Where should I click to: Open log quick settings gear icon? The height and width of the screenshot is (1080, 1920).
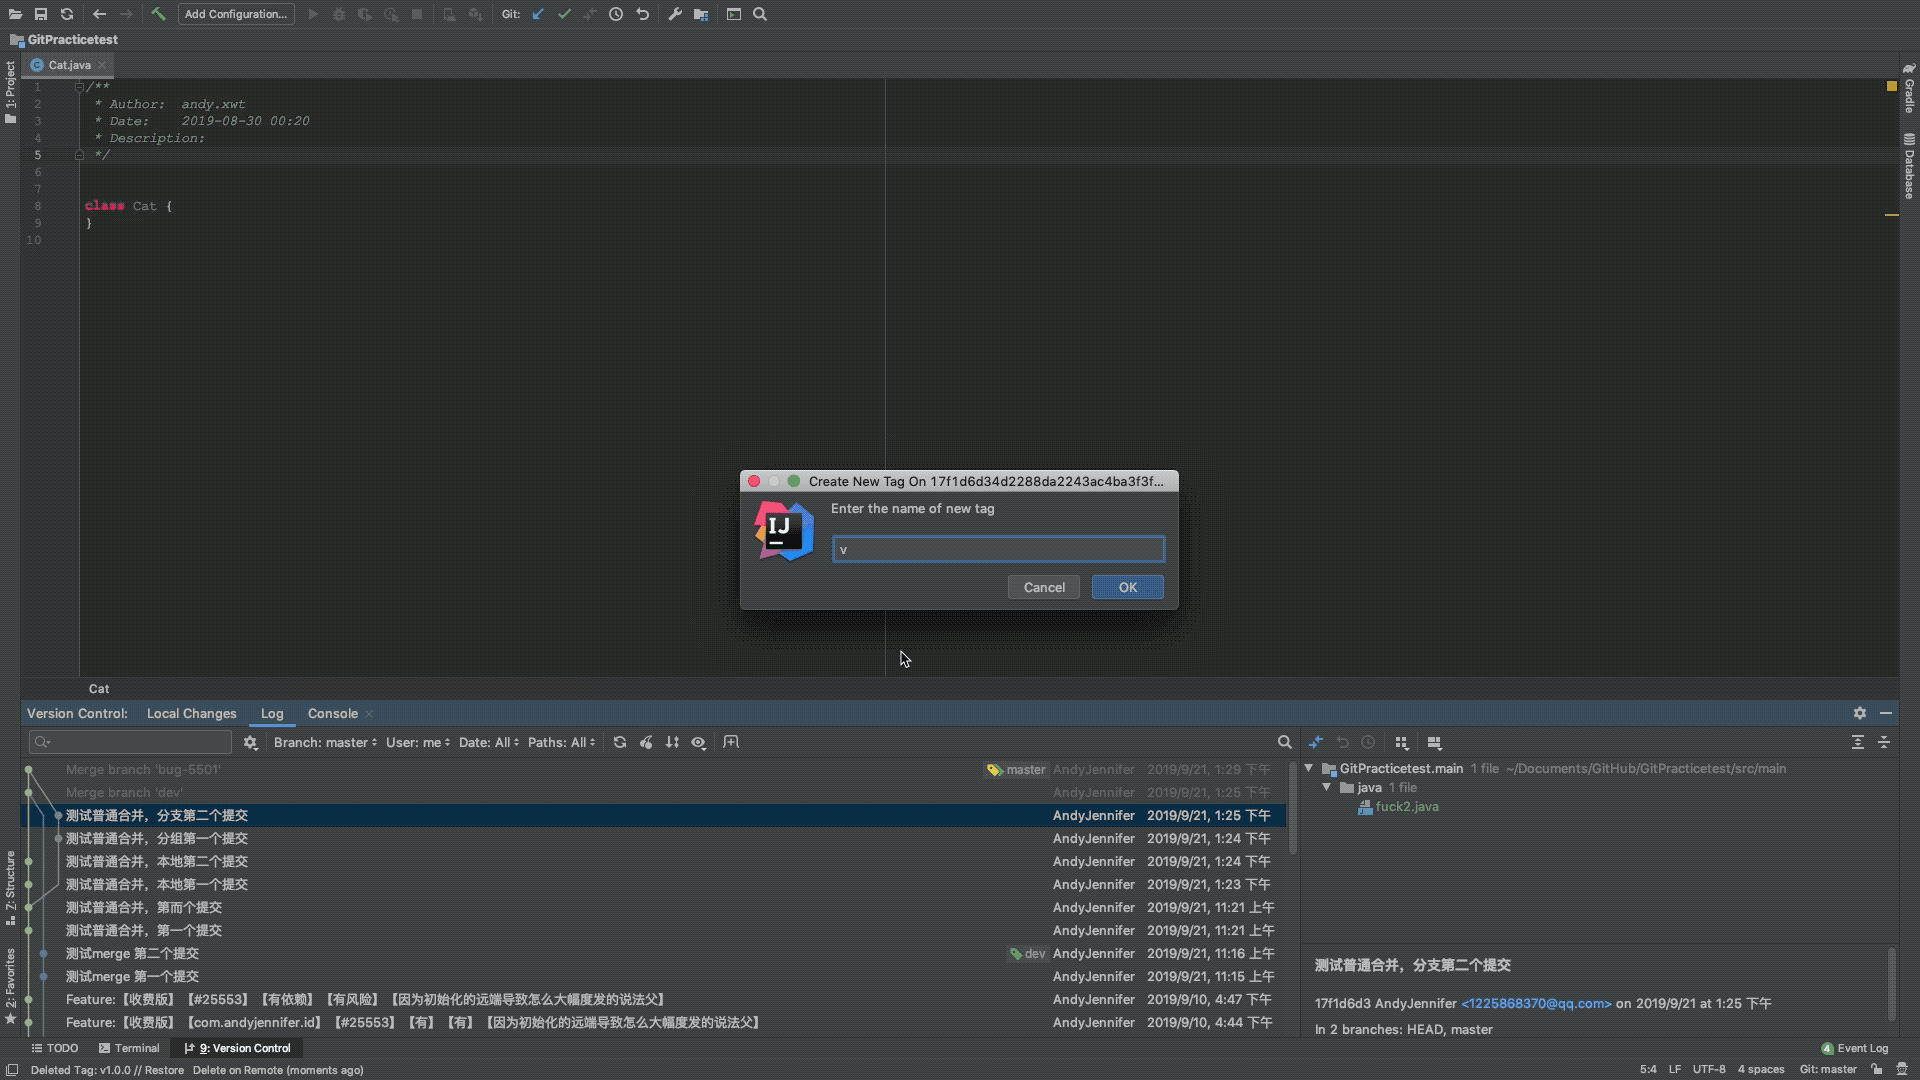point(251,742)
